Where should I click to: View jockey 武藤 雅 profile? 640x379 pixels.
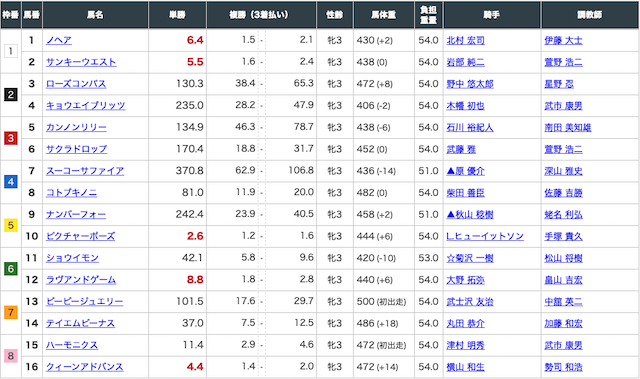[x=461, y=149]
